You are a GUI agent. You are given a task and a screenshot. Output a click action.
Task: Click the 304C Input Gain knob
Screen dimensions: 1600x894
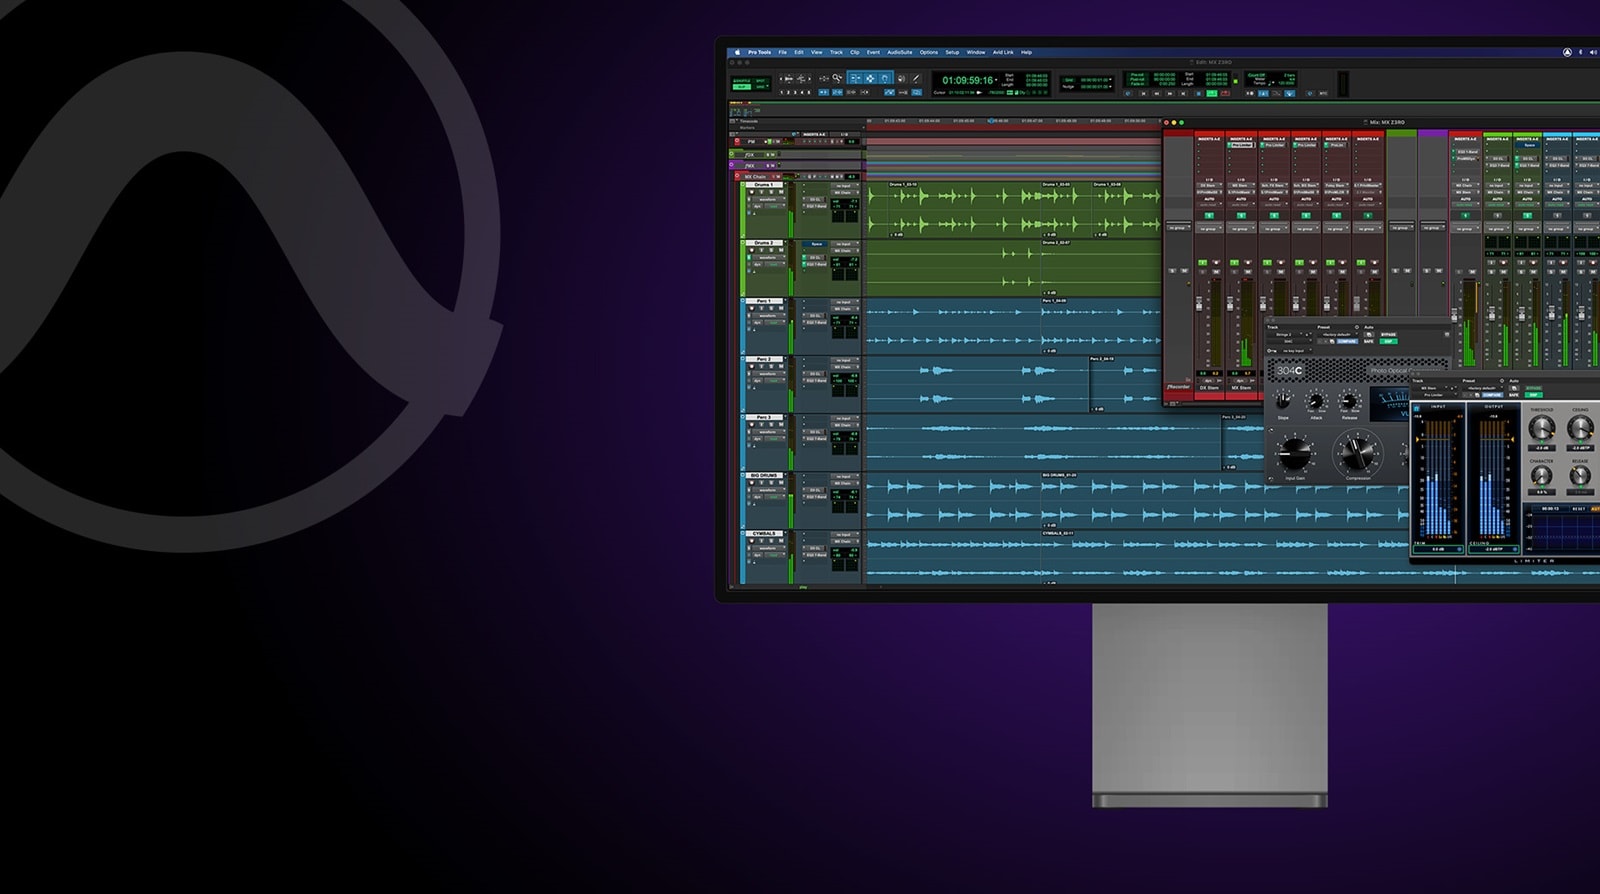[x=1295, y=454]
